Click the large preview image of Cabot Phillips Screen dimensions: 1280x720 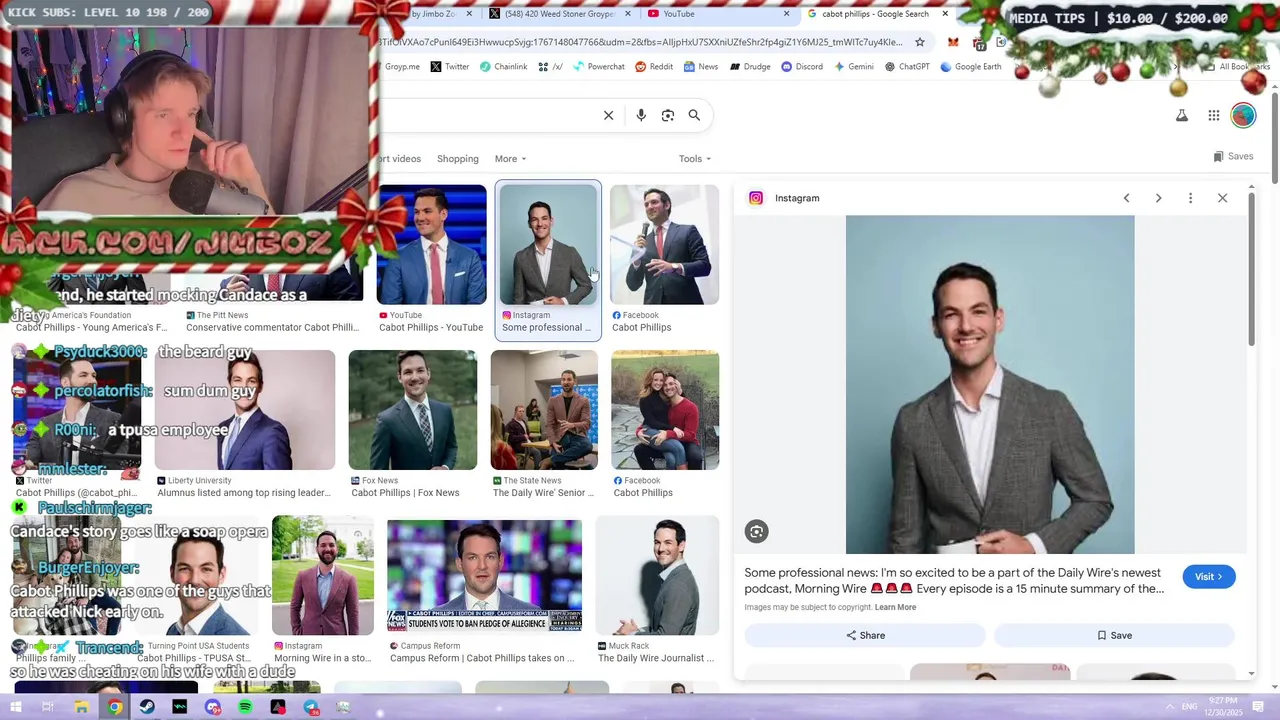990,385
